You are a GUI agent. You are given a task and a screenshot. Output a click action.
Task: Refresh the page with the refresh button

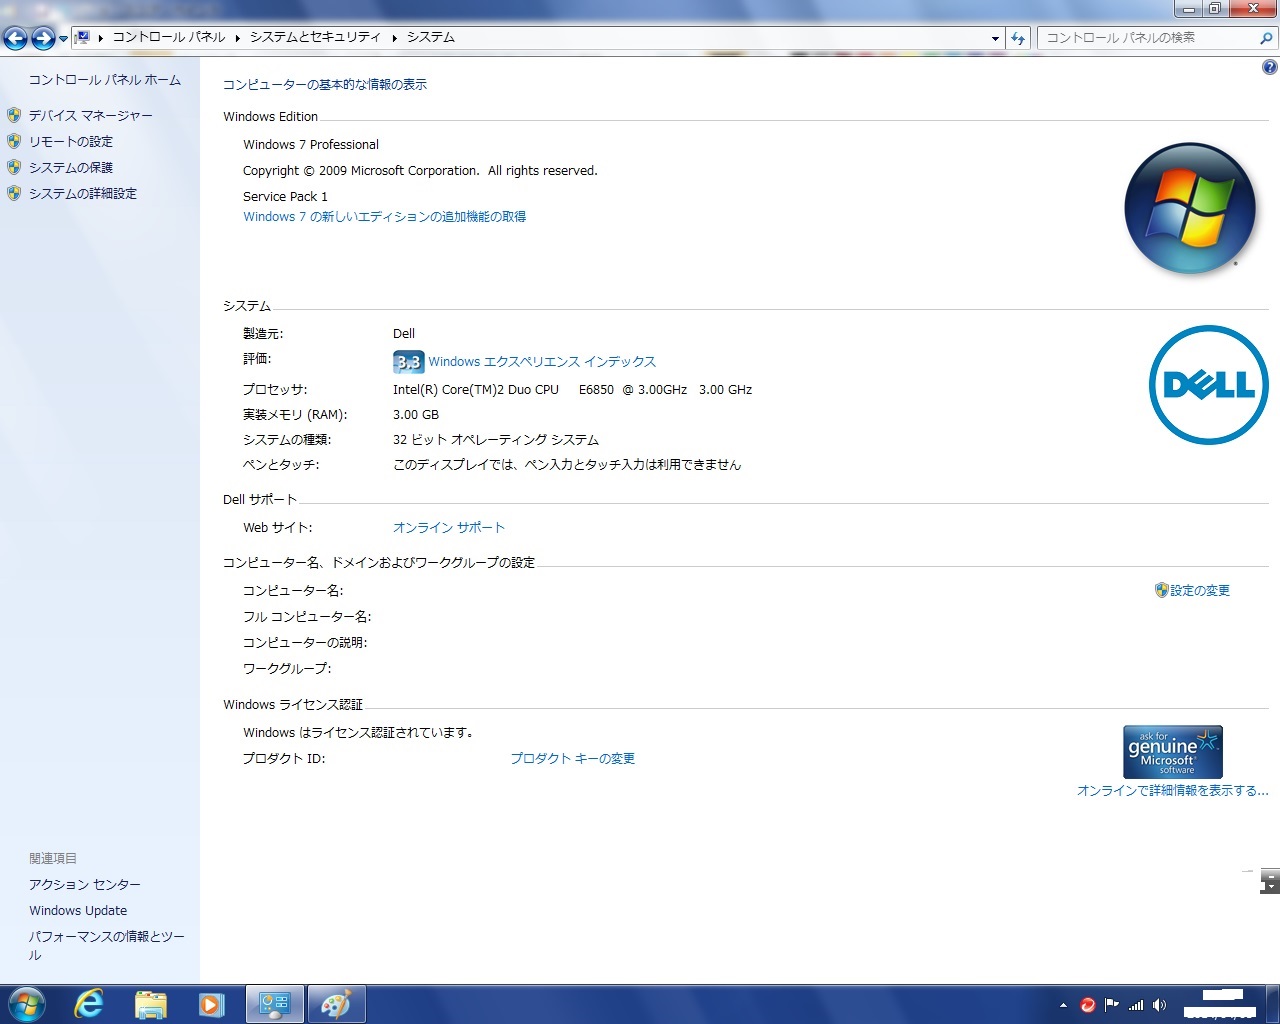pyautogui.click(x=1018, y=38)
